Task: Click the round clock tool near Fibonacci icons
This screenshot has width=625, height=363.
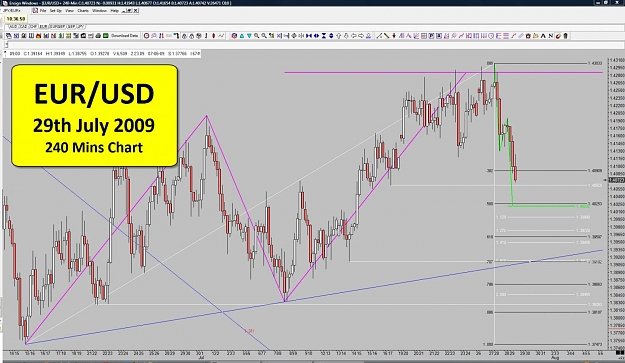Action: (491, 36)
